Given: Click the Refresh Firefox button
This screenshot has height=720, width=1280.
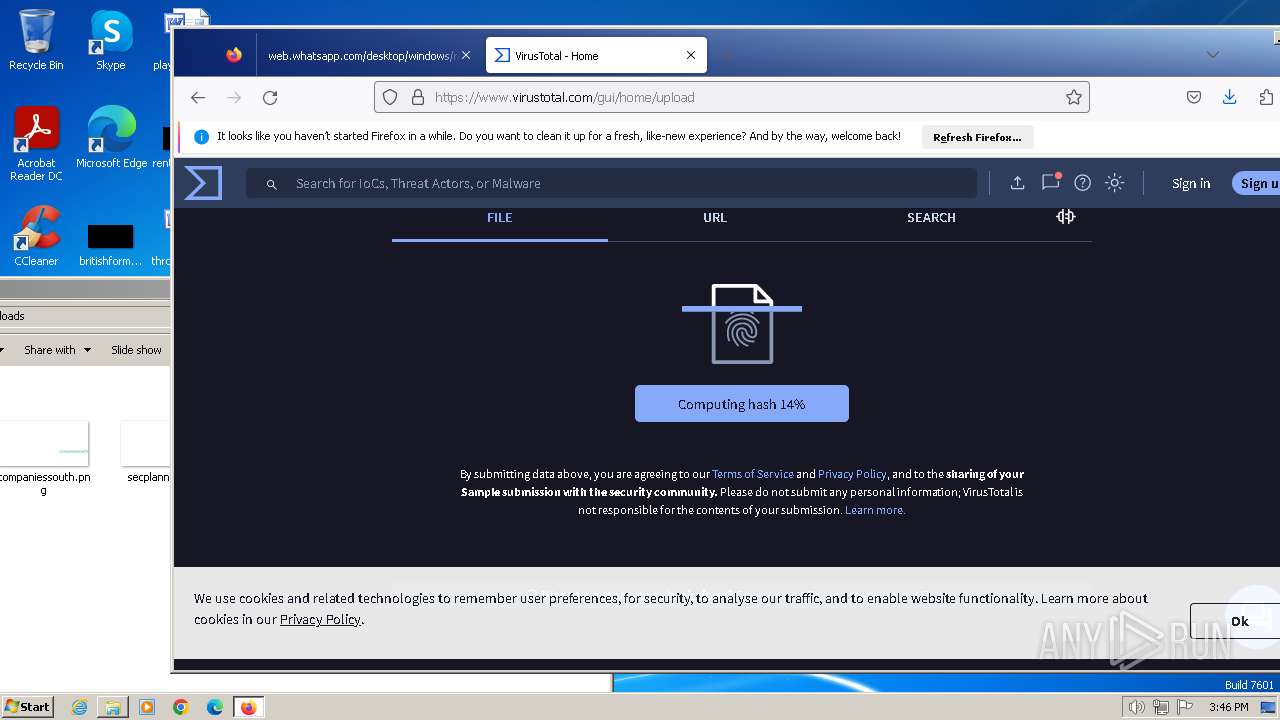Looking at the screenshot, I should coord(977,137).
